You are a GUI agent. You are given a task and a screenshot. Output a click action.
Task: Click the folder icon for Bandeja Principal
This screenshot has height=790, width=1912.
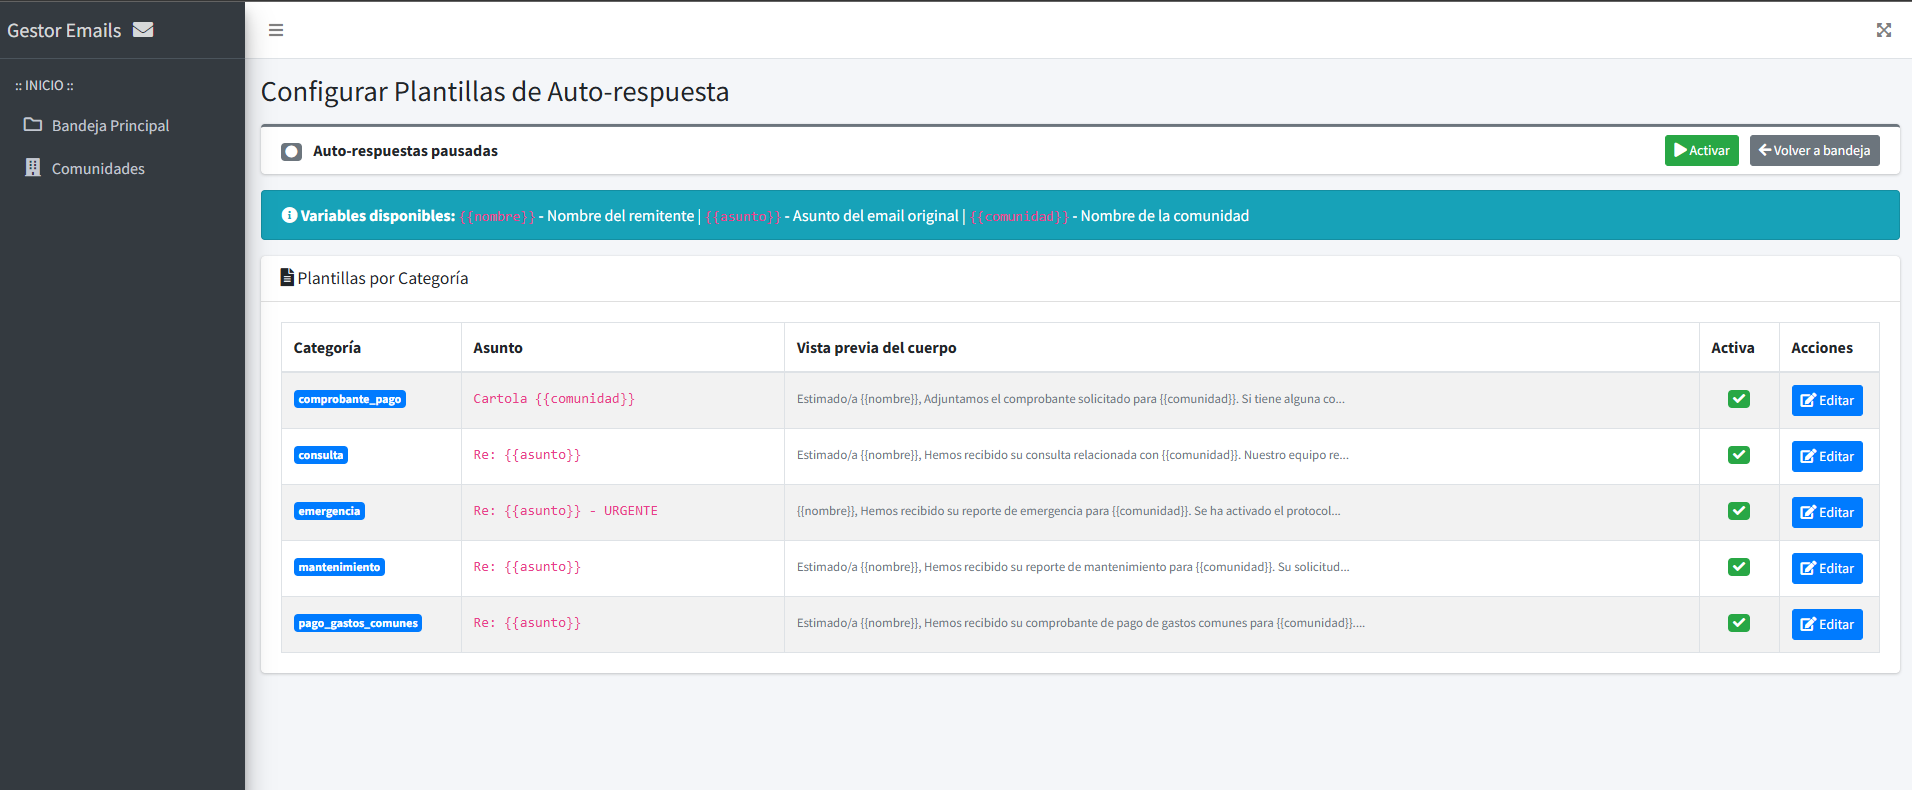coord(33,125)
